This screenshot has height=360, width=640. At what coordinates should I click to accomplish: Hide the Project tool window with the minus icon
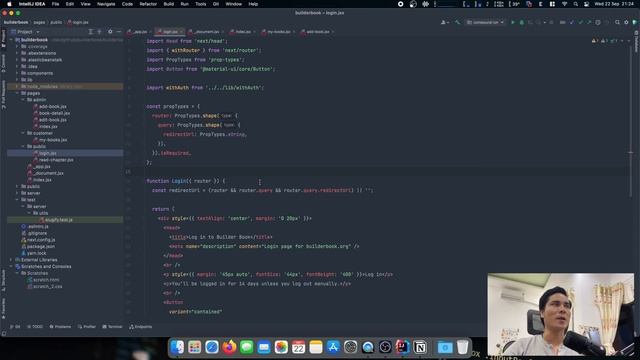[118, 31]
